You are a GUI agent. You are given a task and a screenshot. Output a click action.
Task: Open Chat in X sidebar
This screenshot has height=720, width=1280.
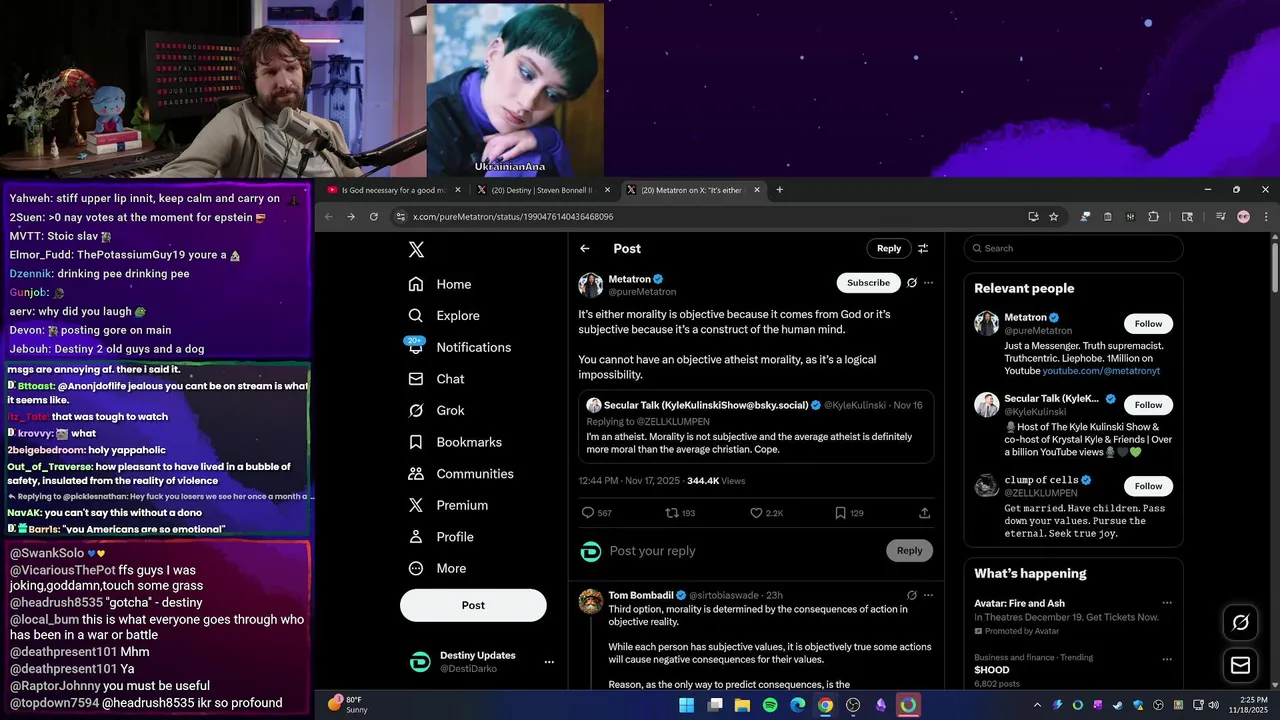tap(437, 379)
